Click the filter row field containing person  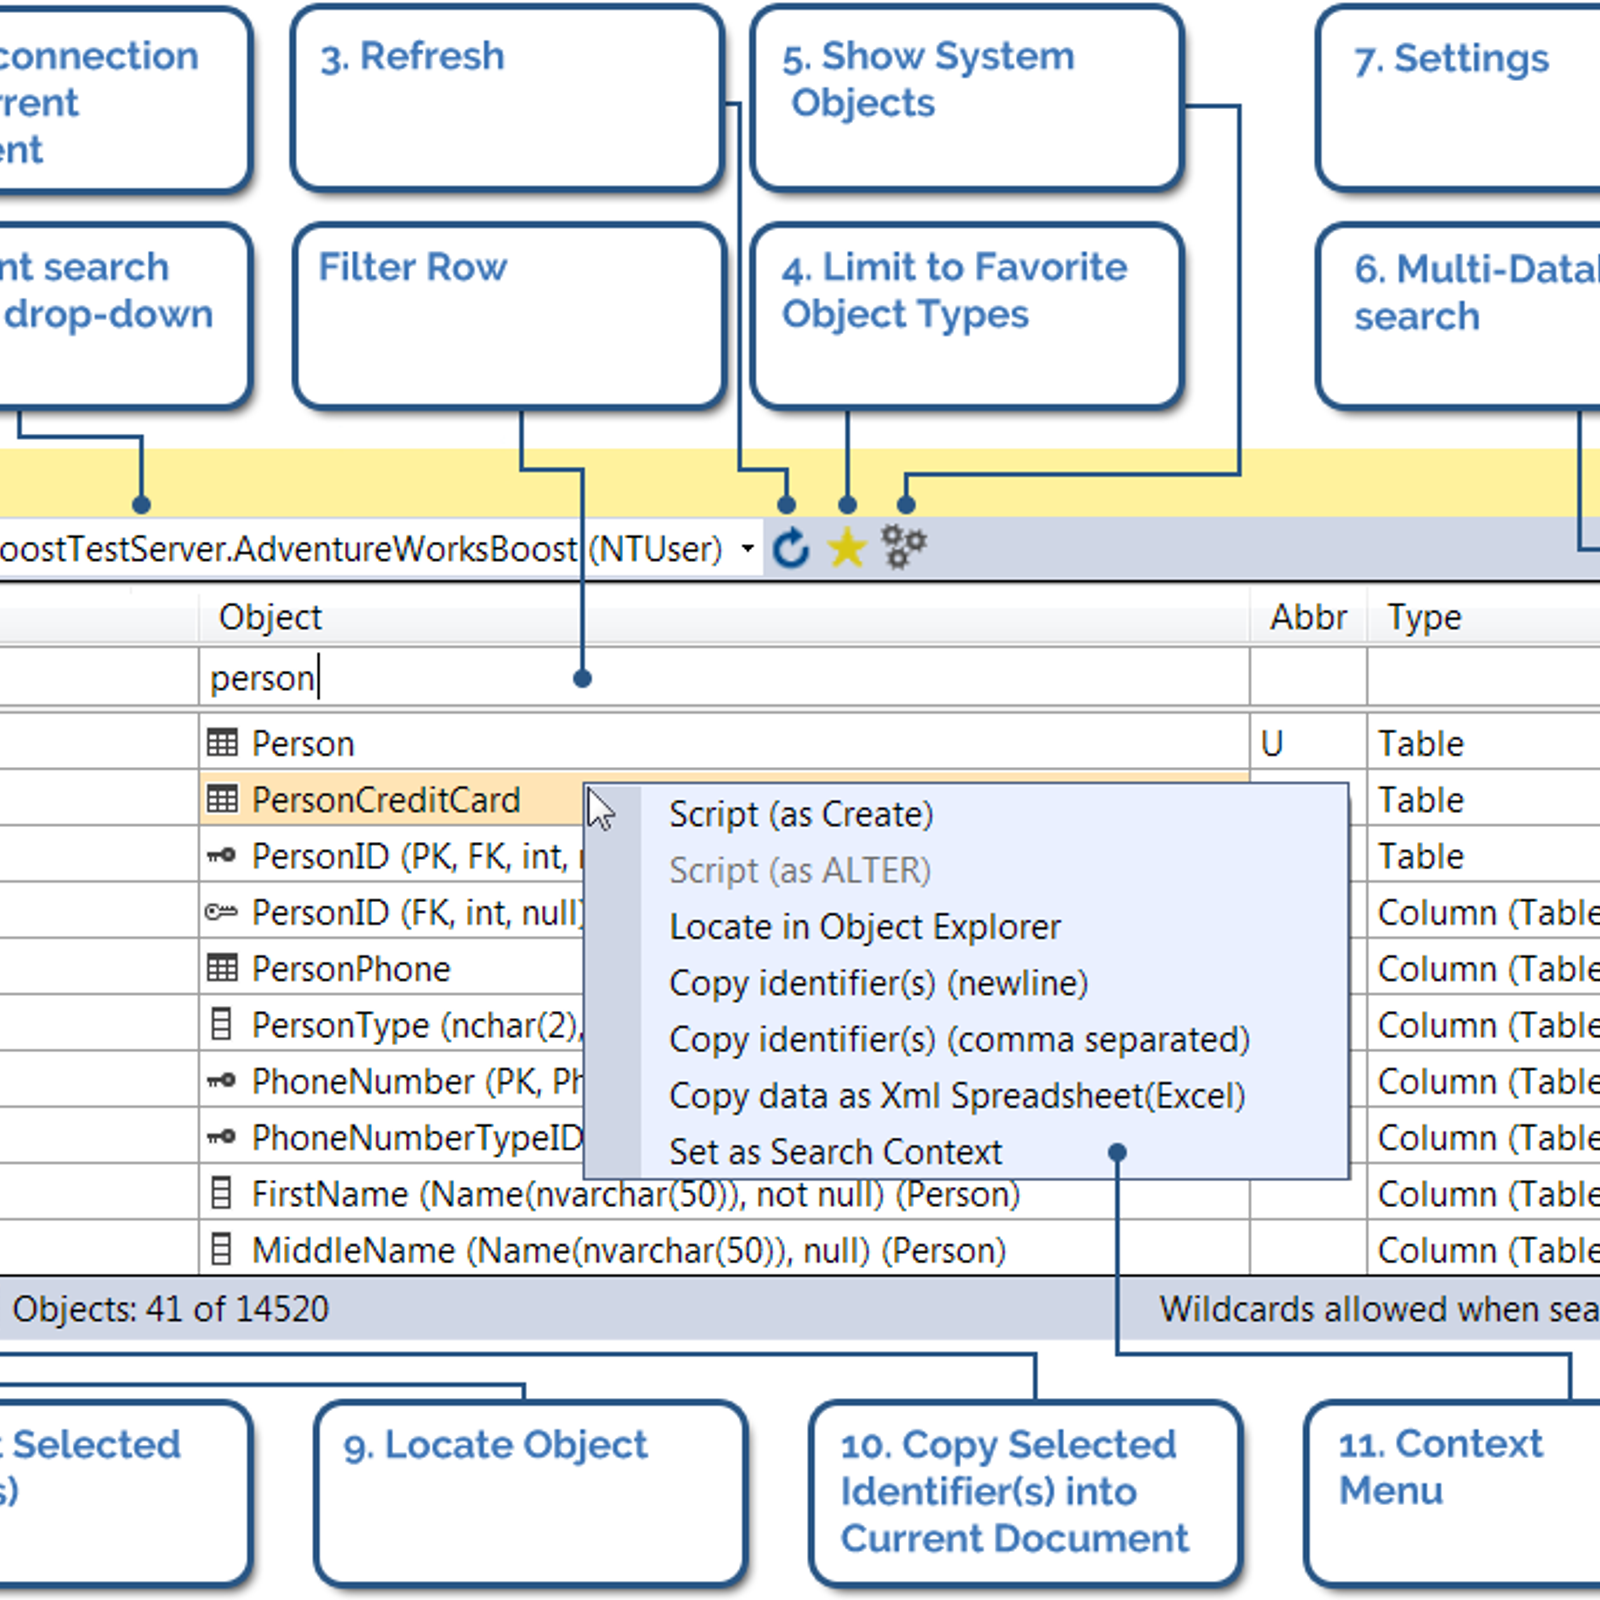tap(724, 678)
